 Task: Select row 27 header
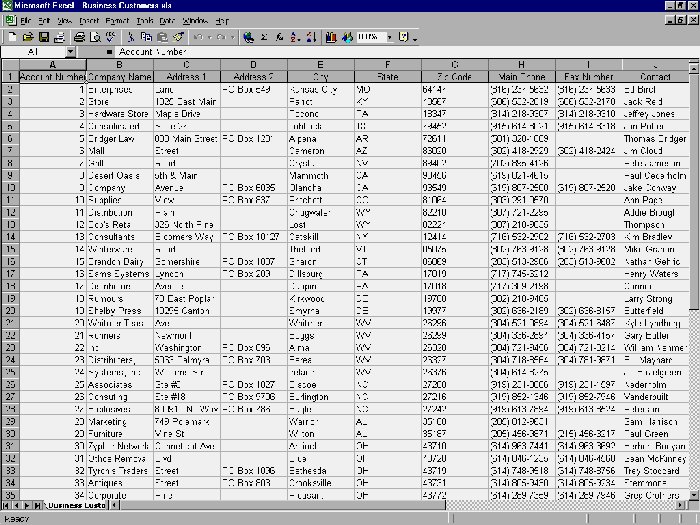pyautogui.click(x=10, y=396)
